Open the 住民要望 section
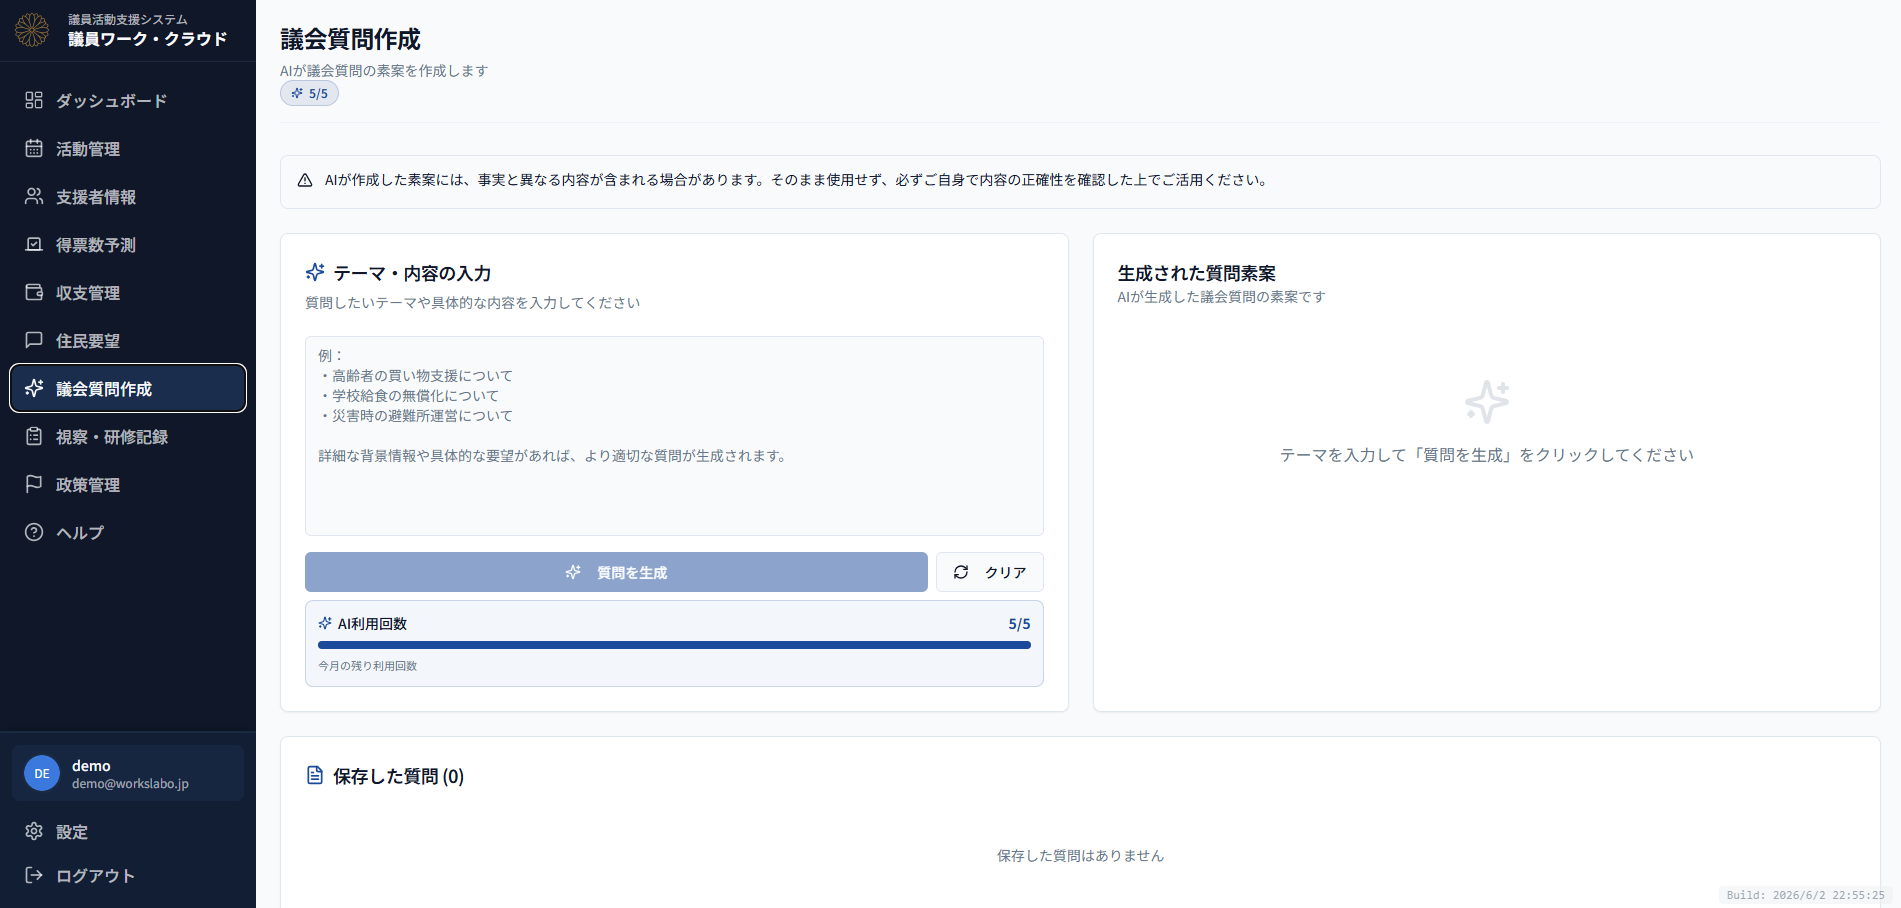The height and width of the screenshot is (908, 1901). click(128, 340)
